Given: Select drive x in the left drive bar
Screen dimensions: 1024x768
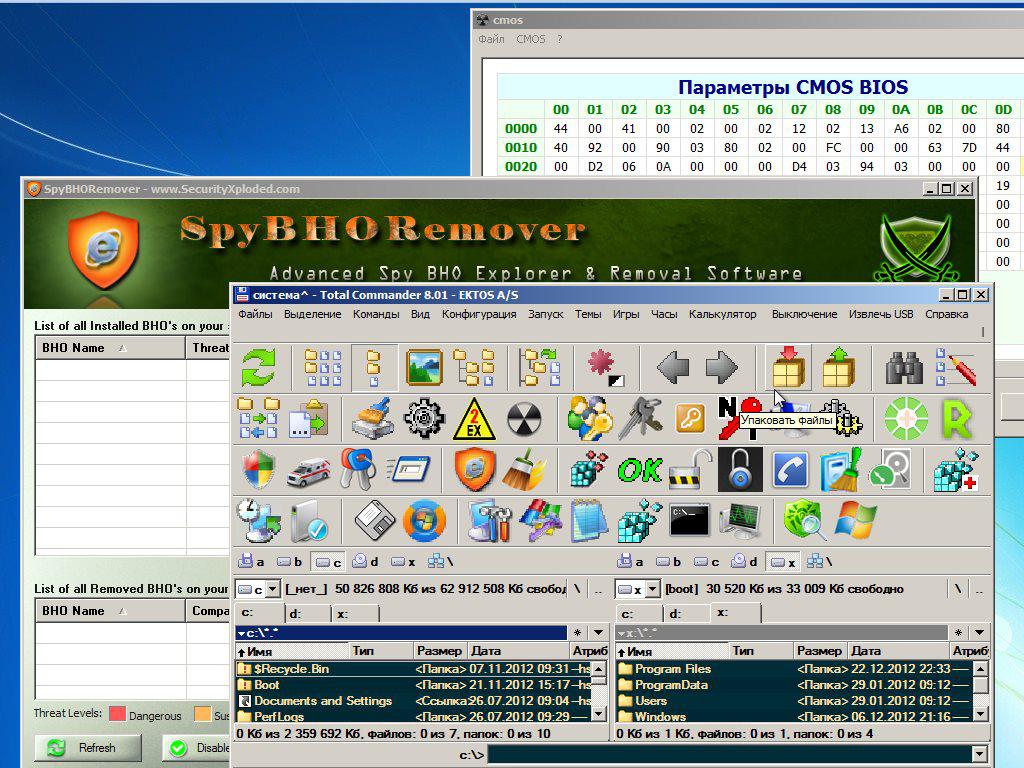Looking at the screenshot, I should click(402, 561).
